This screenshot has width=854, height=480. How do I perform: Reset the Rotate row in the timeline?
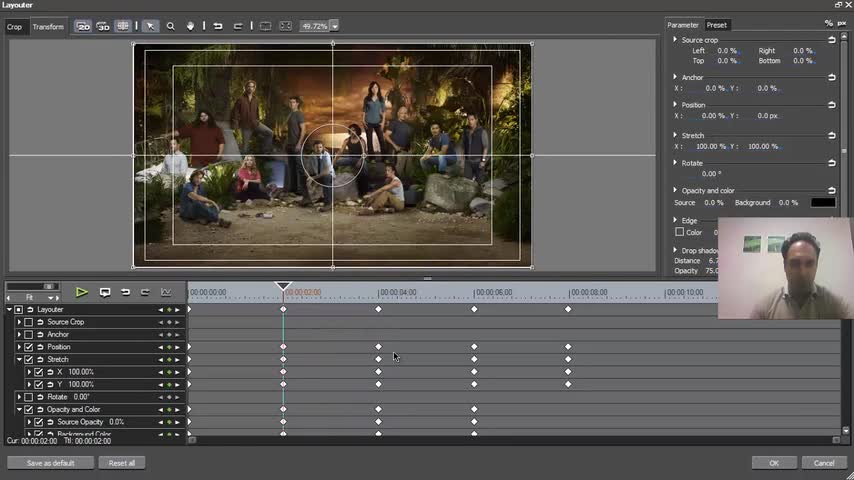(x=40, y=397)
